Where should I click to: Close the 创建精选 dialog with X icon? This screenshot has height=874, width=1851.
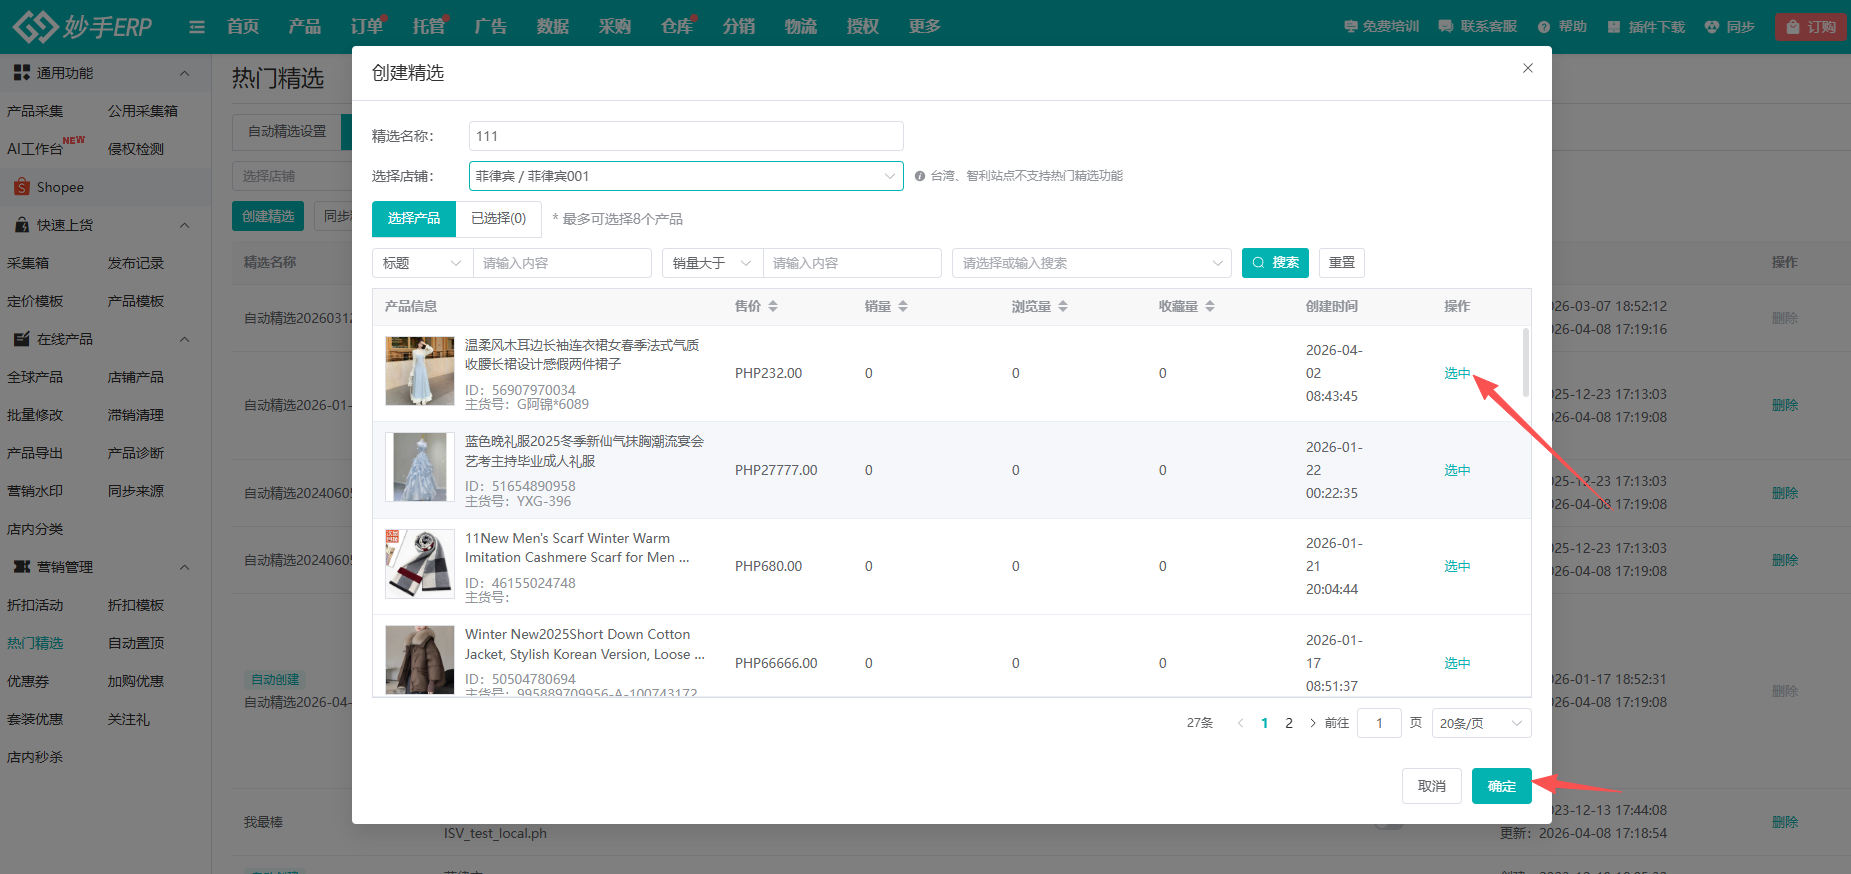coord(1527,68)
